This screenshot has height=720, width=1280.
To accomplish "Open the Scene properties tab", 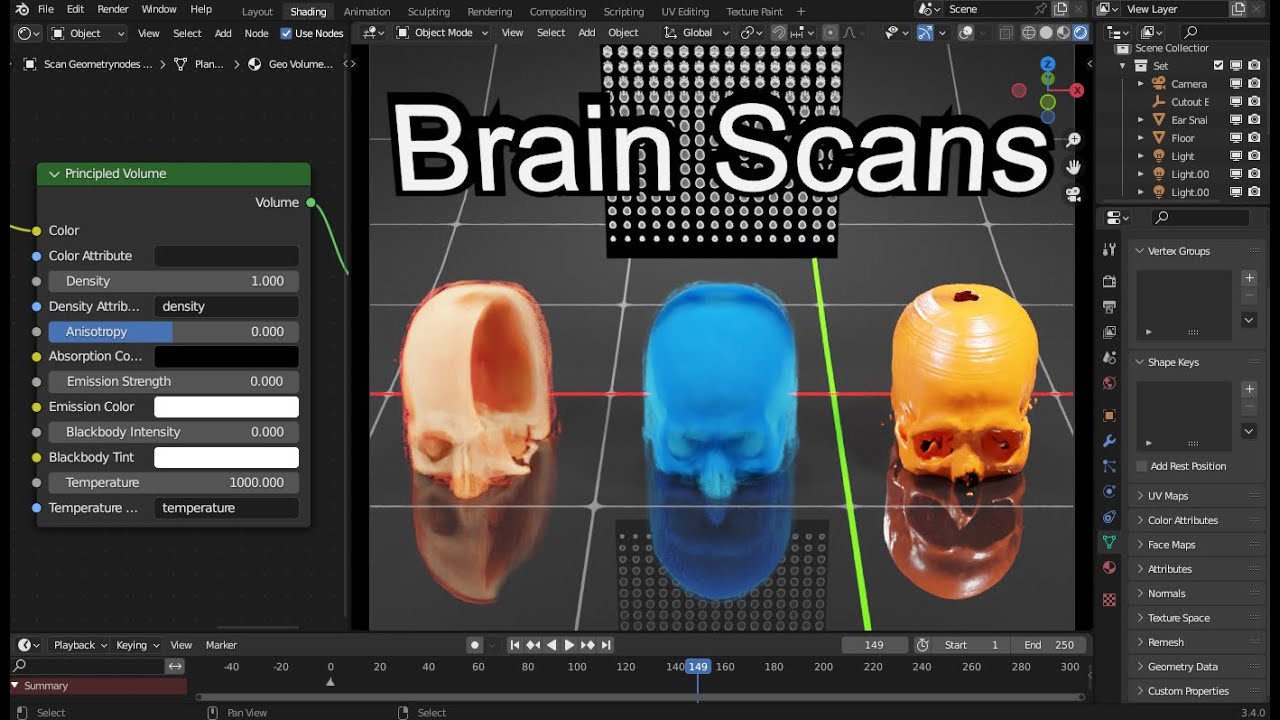I will (1109, 357).
